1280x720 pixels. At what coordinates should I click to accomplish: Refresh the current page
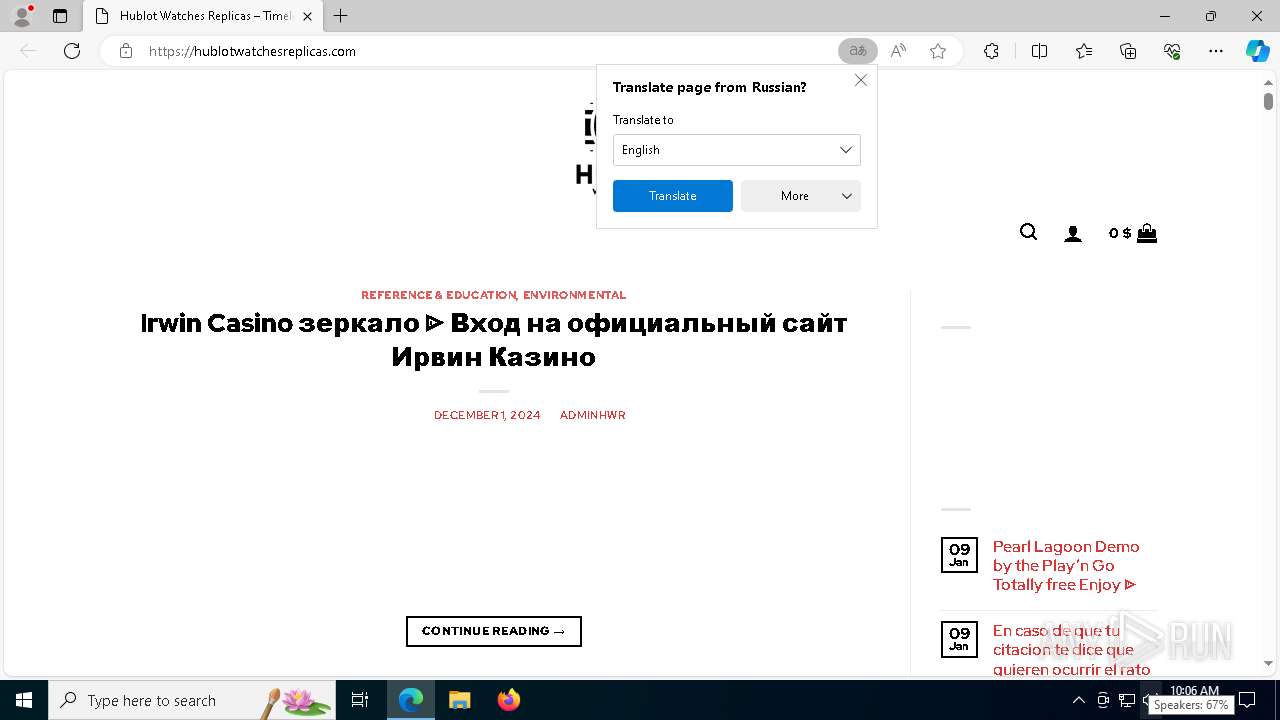72,51
